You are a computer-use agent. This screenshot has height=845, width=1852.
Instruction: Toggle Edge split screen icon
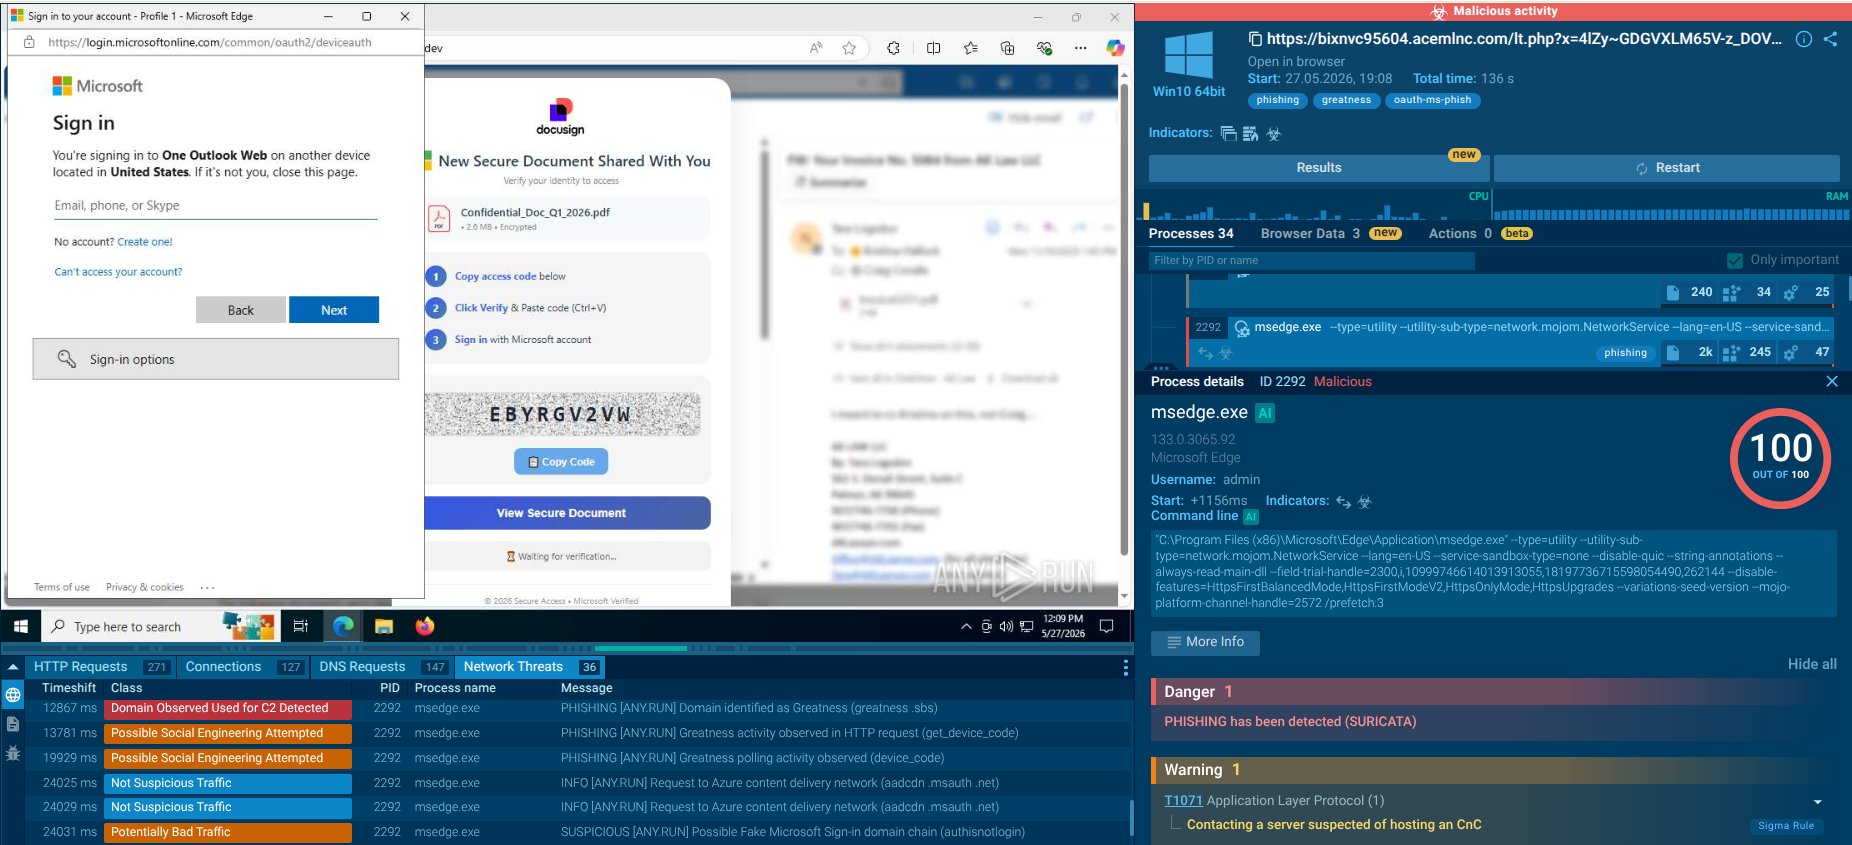click(x=933, y=48)
